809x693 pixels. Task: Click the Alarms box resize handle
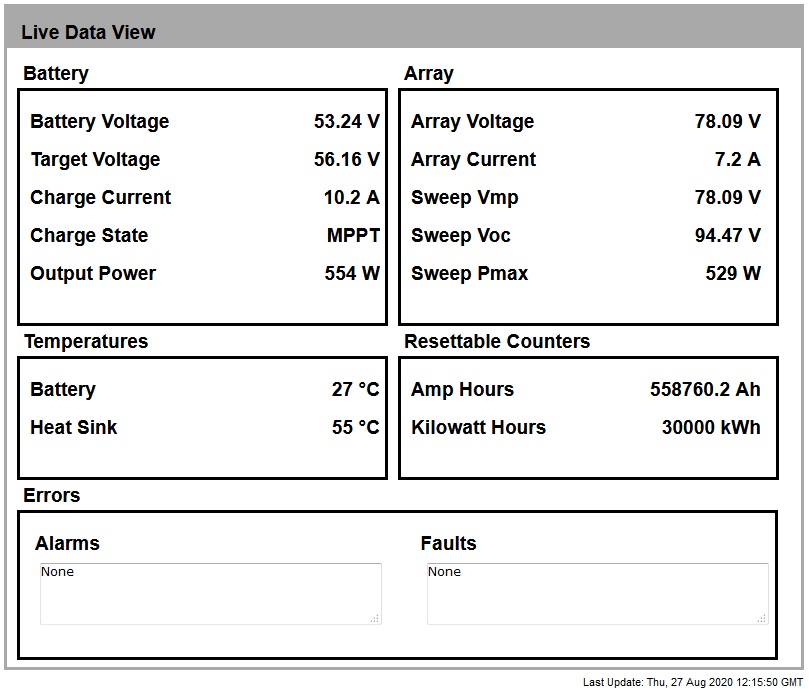coord(375,619)
